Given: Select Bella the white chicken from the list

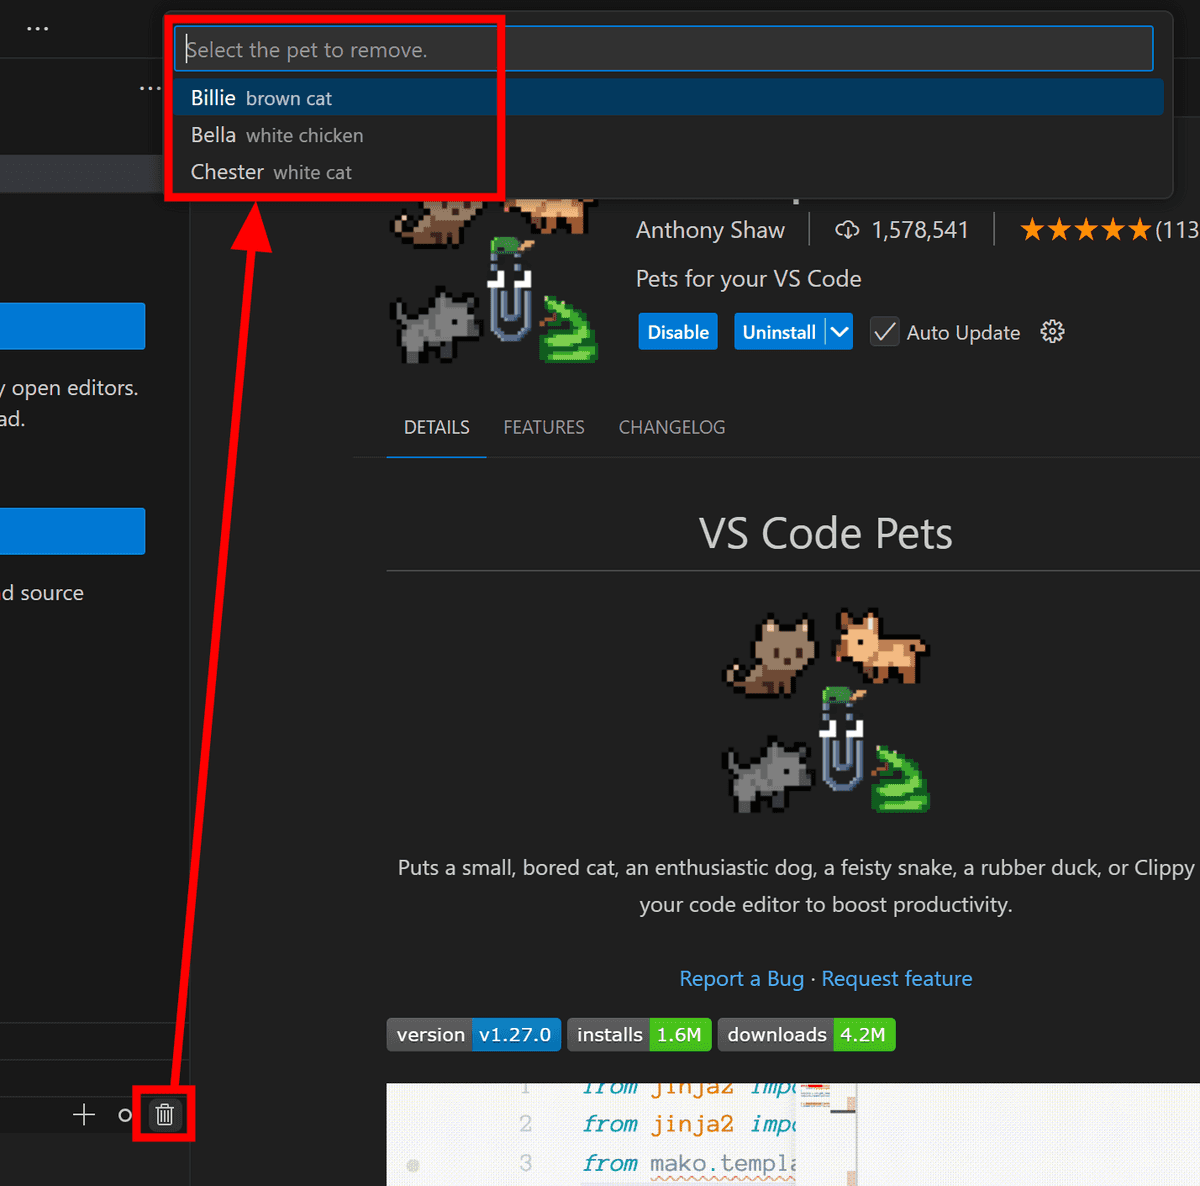Looking at the screenshot, I should tap(276, 135).
